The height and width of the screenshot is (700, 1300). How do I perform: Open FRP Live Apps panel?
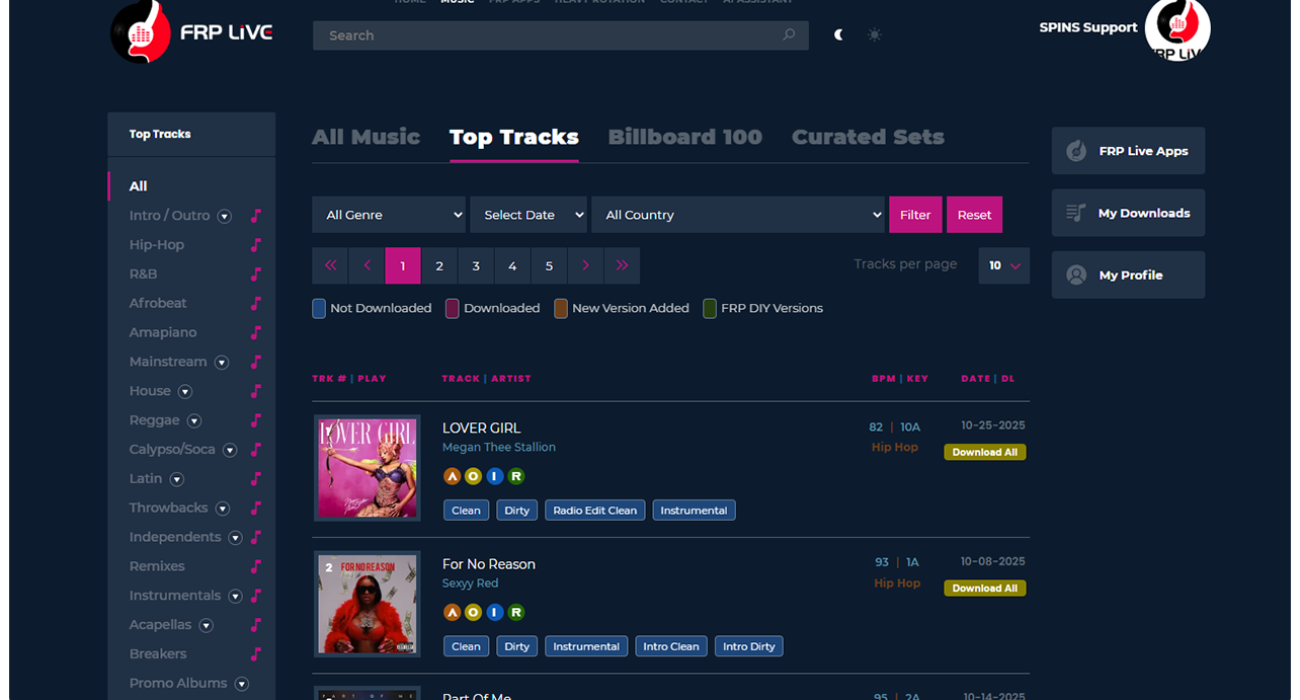click(1128, 151)
